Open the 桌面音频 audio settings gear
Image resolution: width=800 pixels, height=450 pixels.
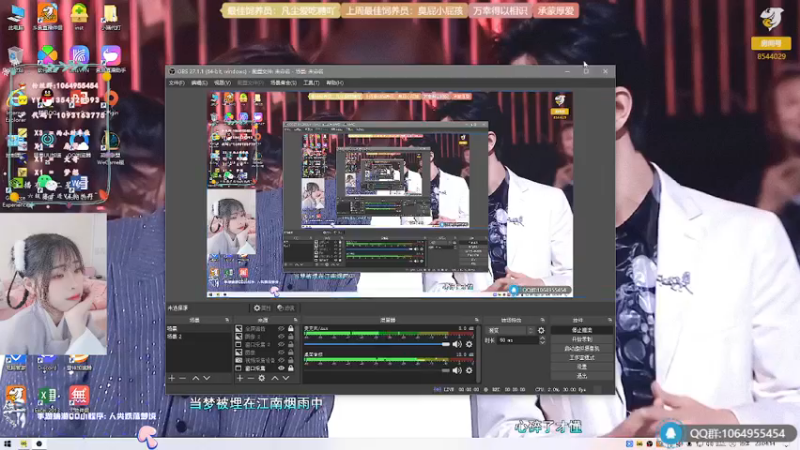click(x=469, y=370)
